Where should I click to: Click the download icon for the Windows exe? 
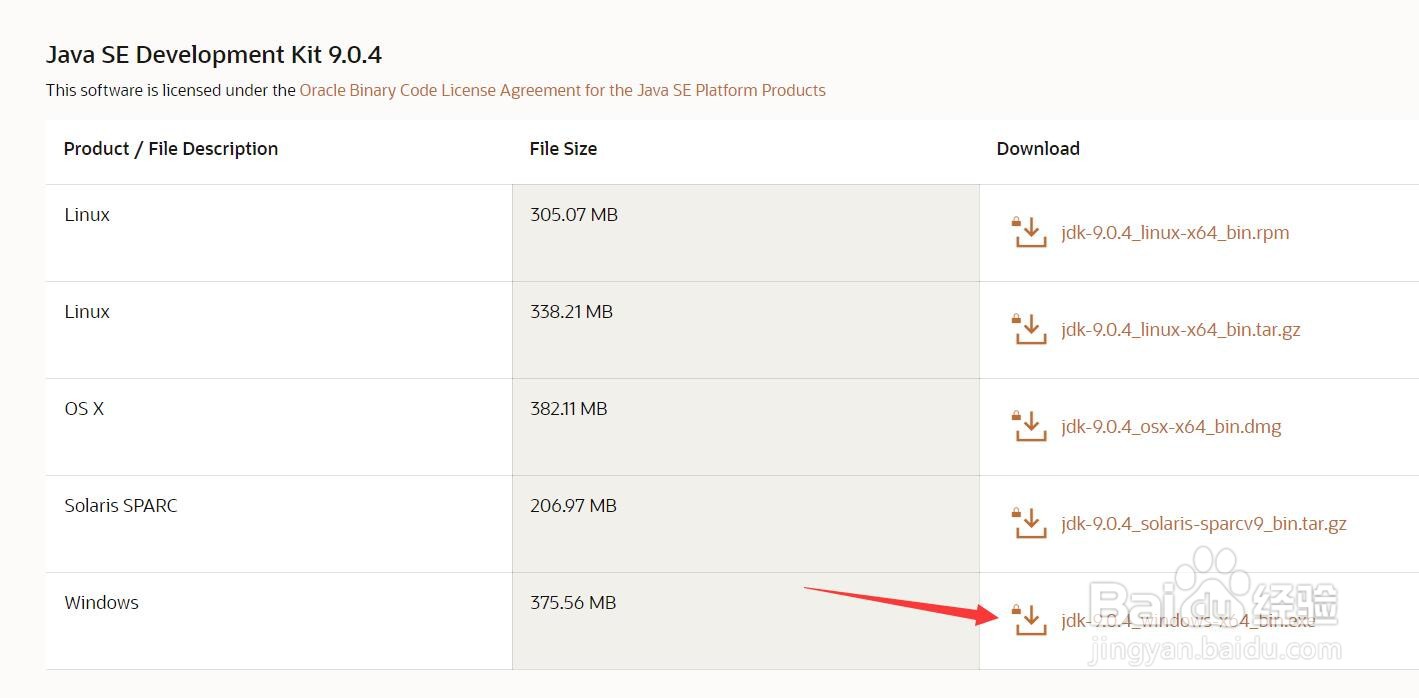1029,620
